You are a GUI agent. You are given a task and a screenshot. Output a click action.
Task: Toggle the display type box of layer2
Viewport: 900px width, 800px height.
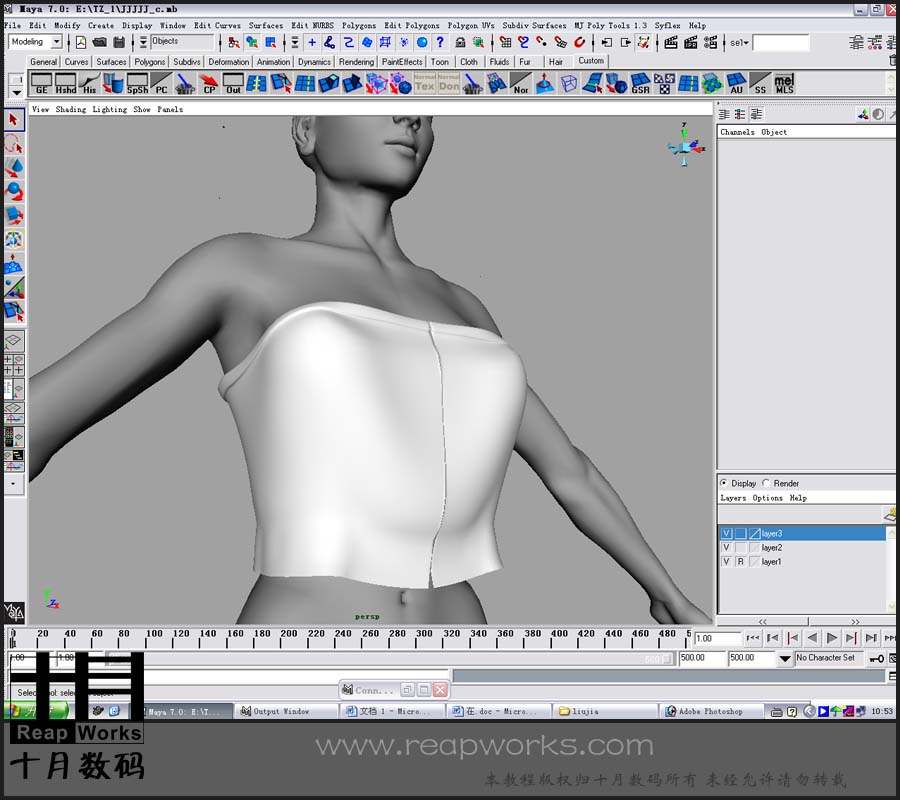coord(740,547)
